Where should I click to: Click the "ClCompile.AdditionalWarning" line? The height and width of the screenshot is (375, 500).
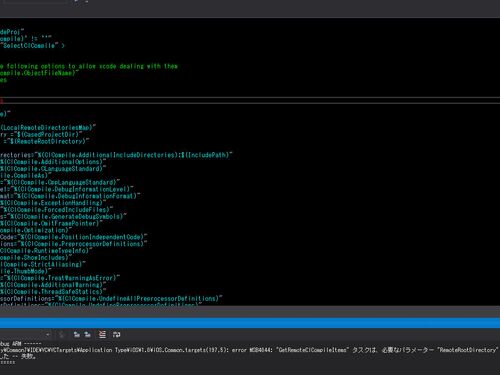click(53, 285)
